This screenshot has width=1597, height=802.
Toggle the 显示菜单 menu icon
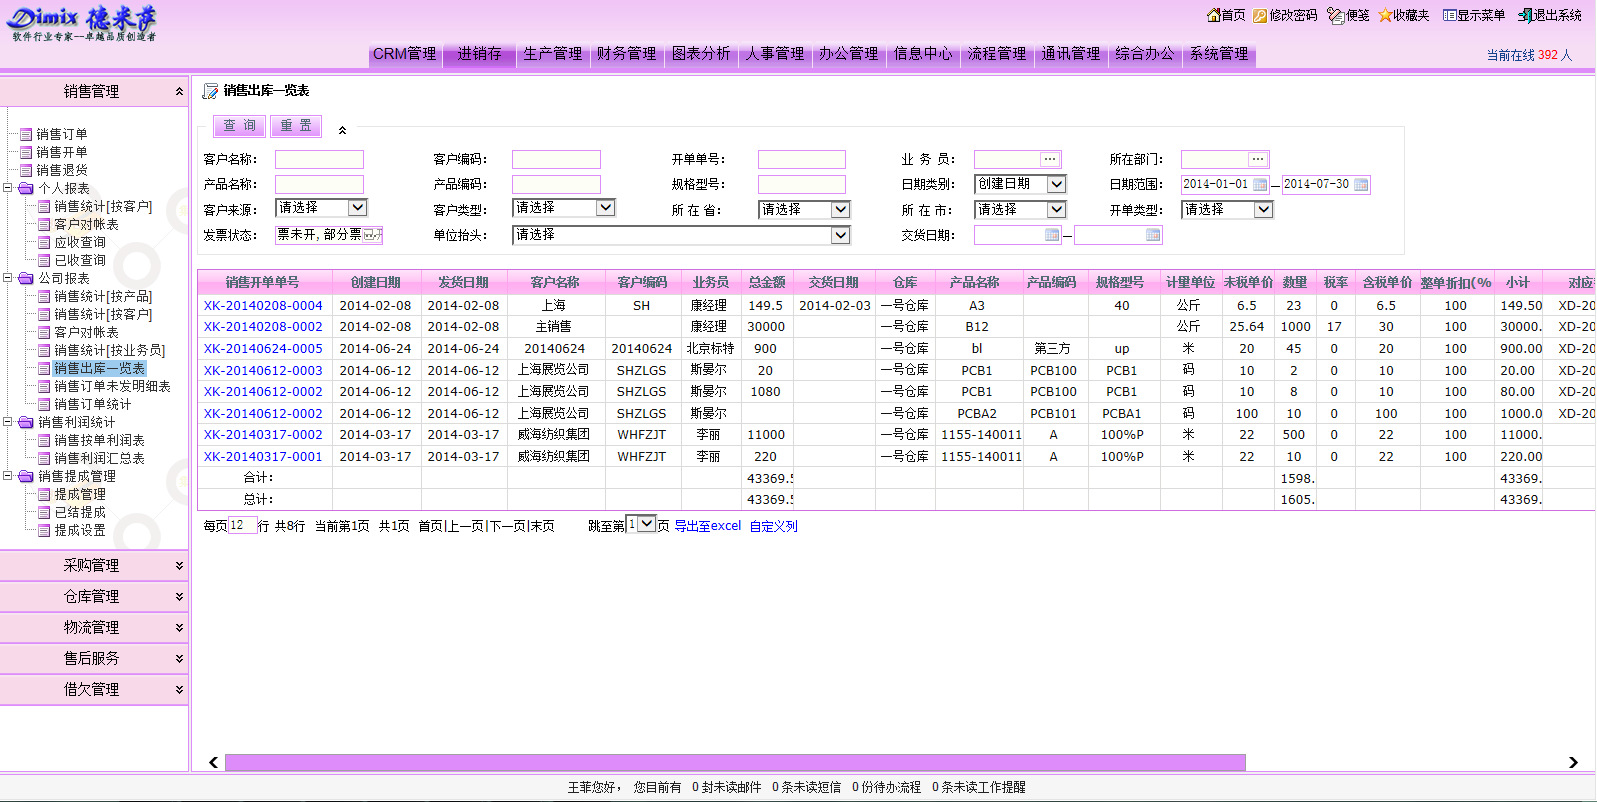click(x=1449, y=15)
